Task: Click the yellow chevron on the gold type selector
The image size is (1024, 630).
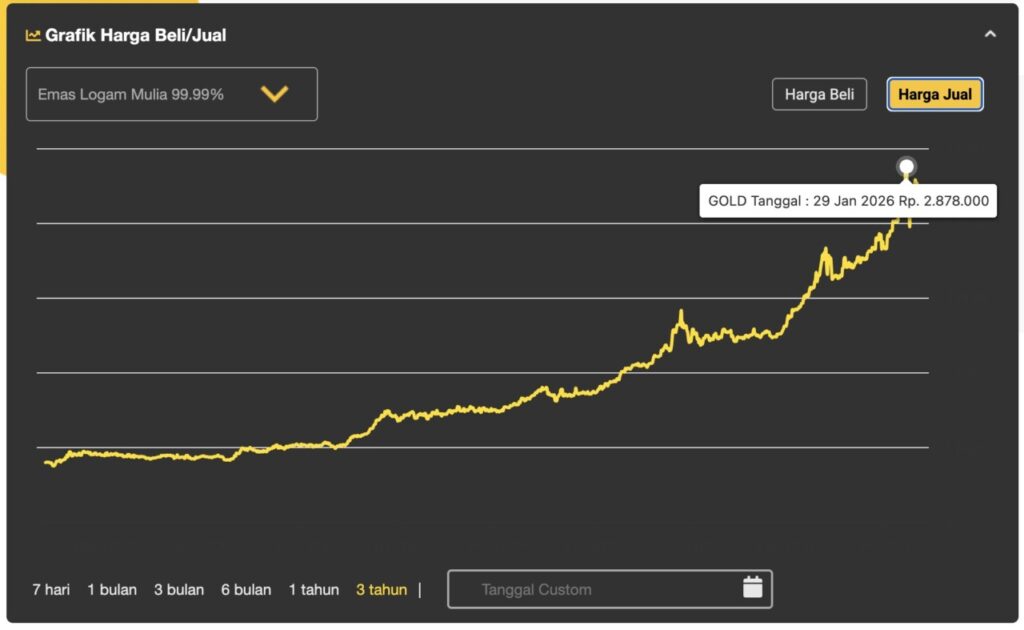Action: pos(276,94)
